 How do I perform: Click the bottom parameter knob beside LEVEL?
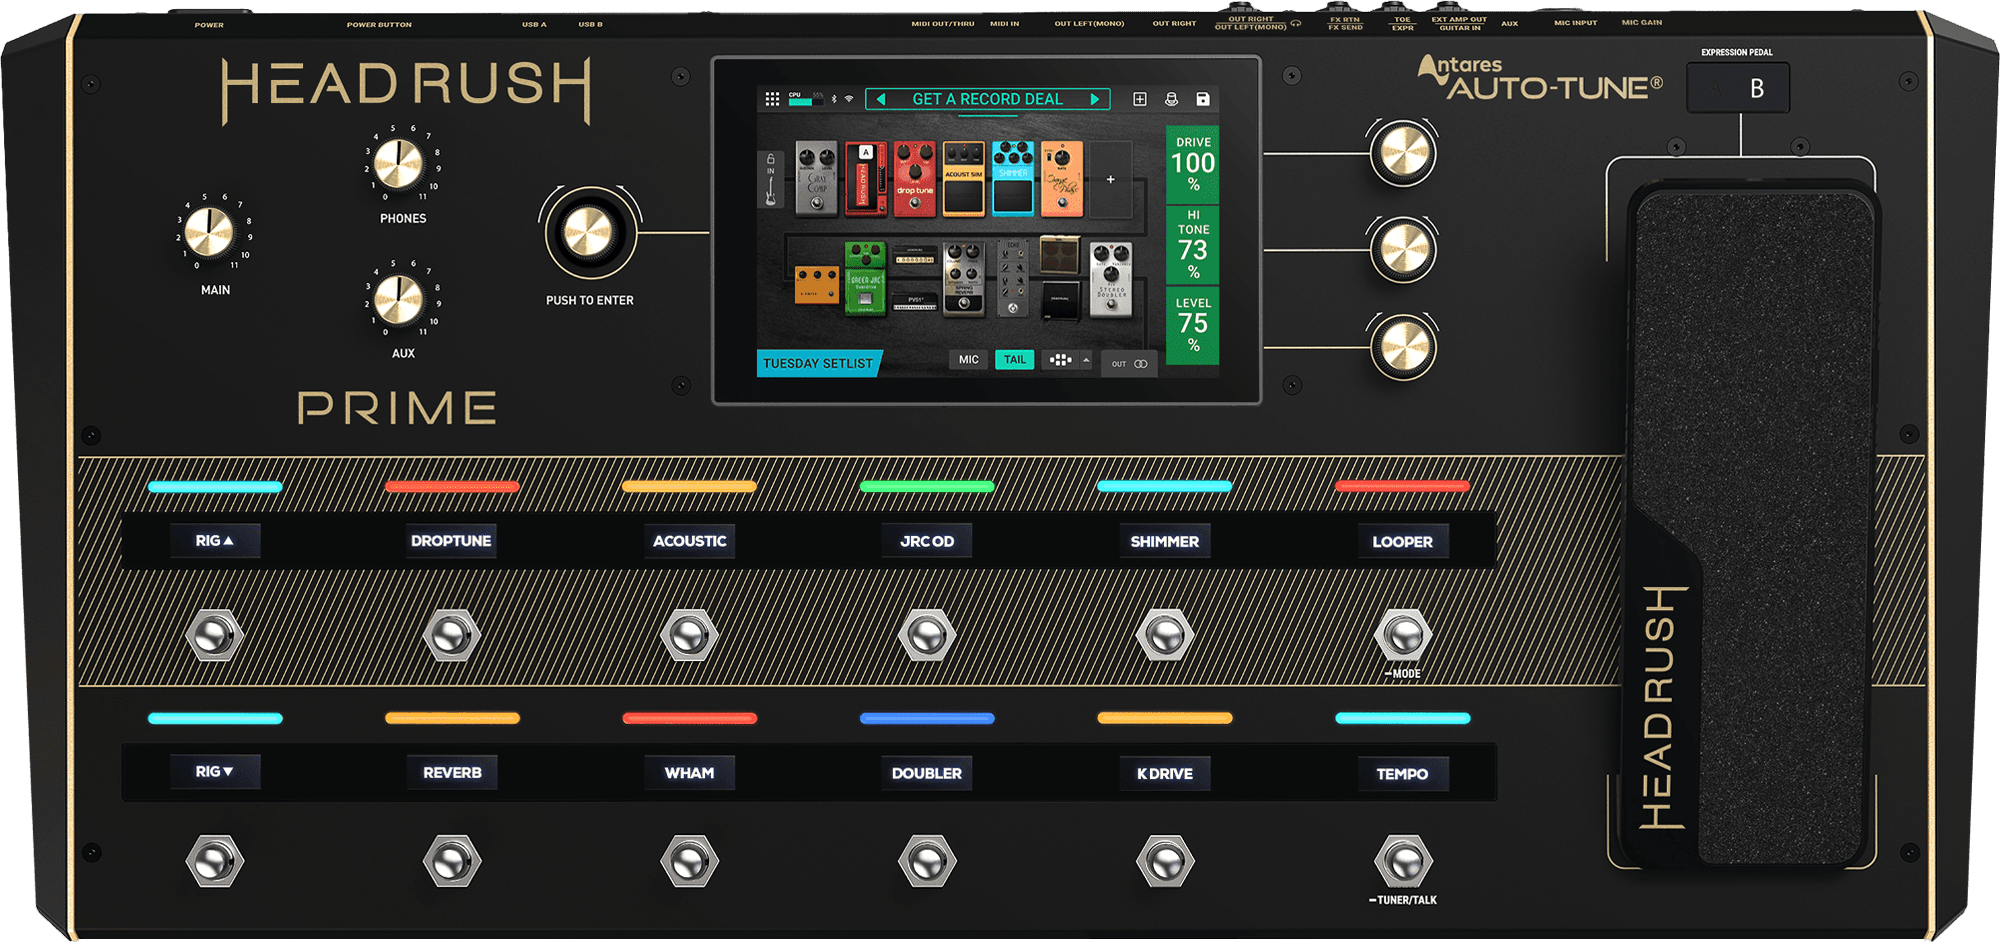click(x=1403, y=347)
